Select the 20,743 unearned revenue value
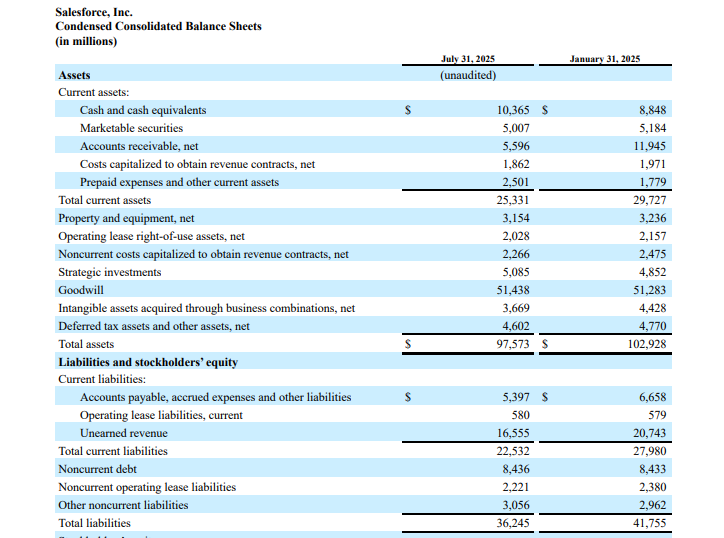 [x=650, y=433]
